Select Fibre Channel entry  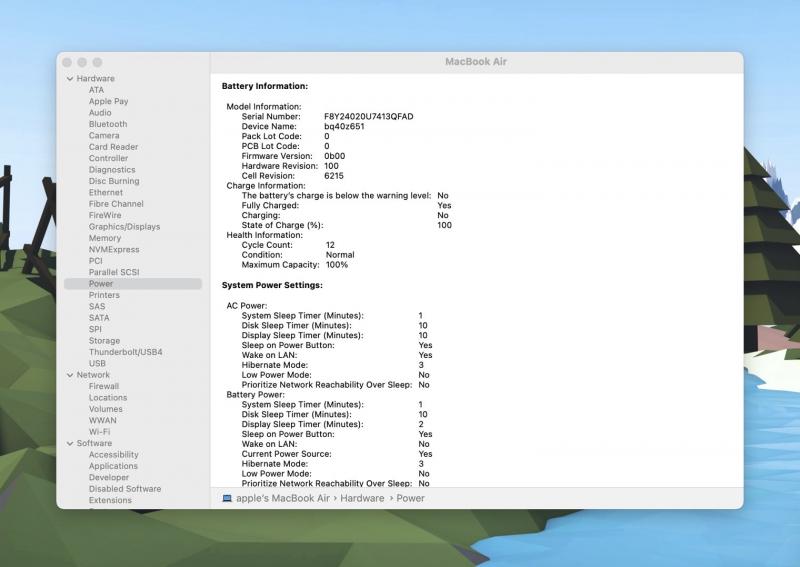[116, 204]
